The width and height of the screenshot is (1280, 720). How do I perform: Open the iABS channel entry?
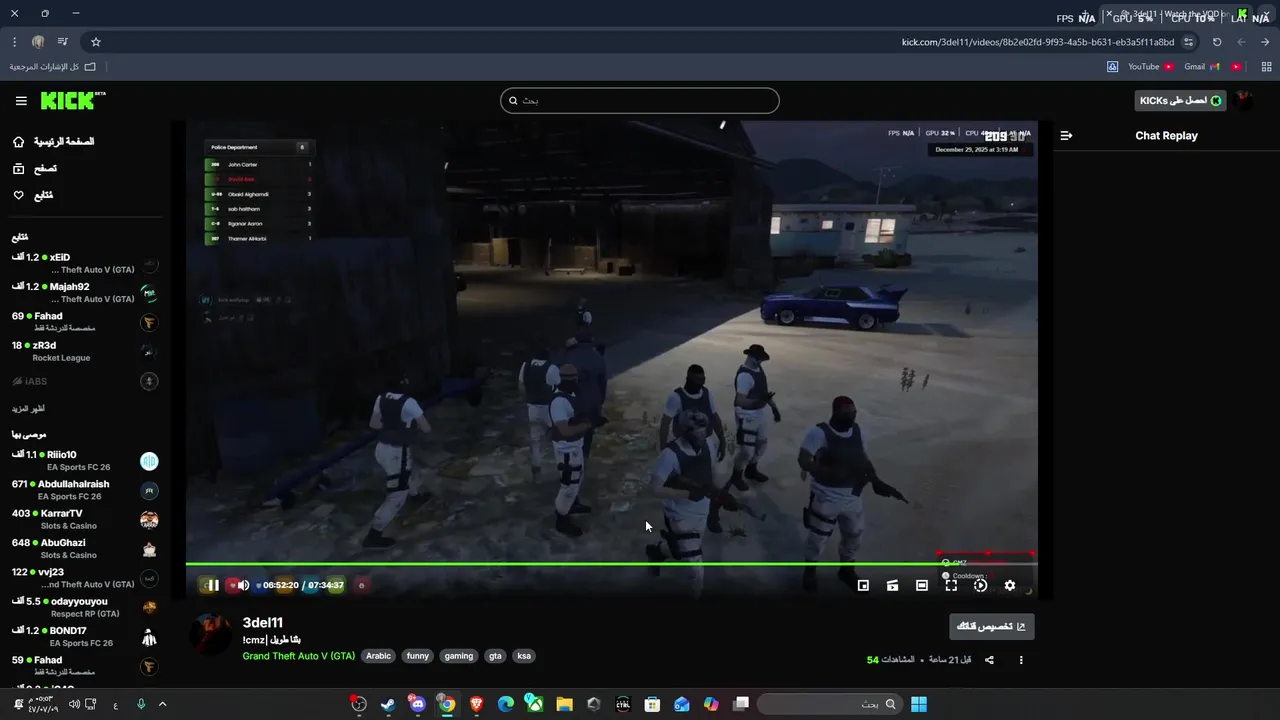[85, 381]
